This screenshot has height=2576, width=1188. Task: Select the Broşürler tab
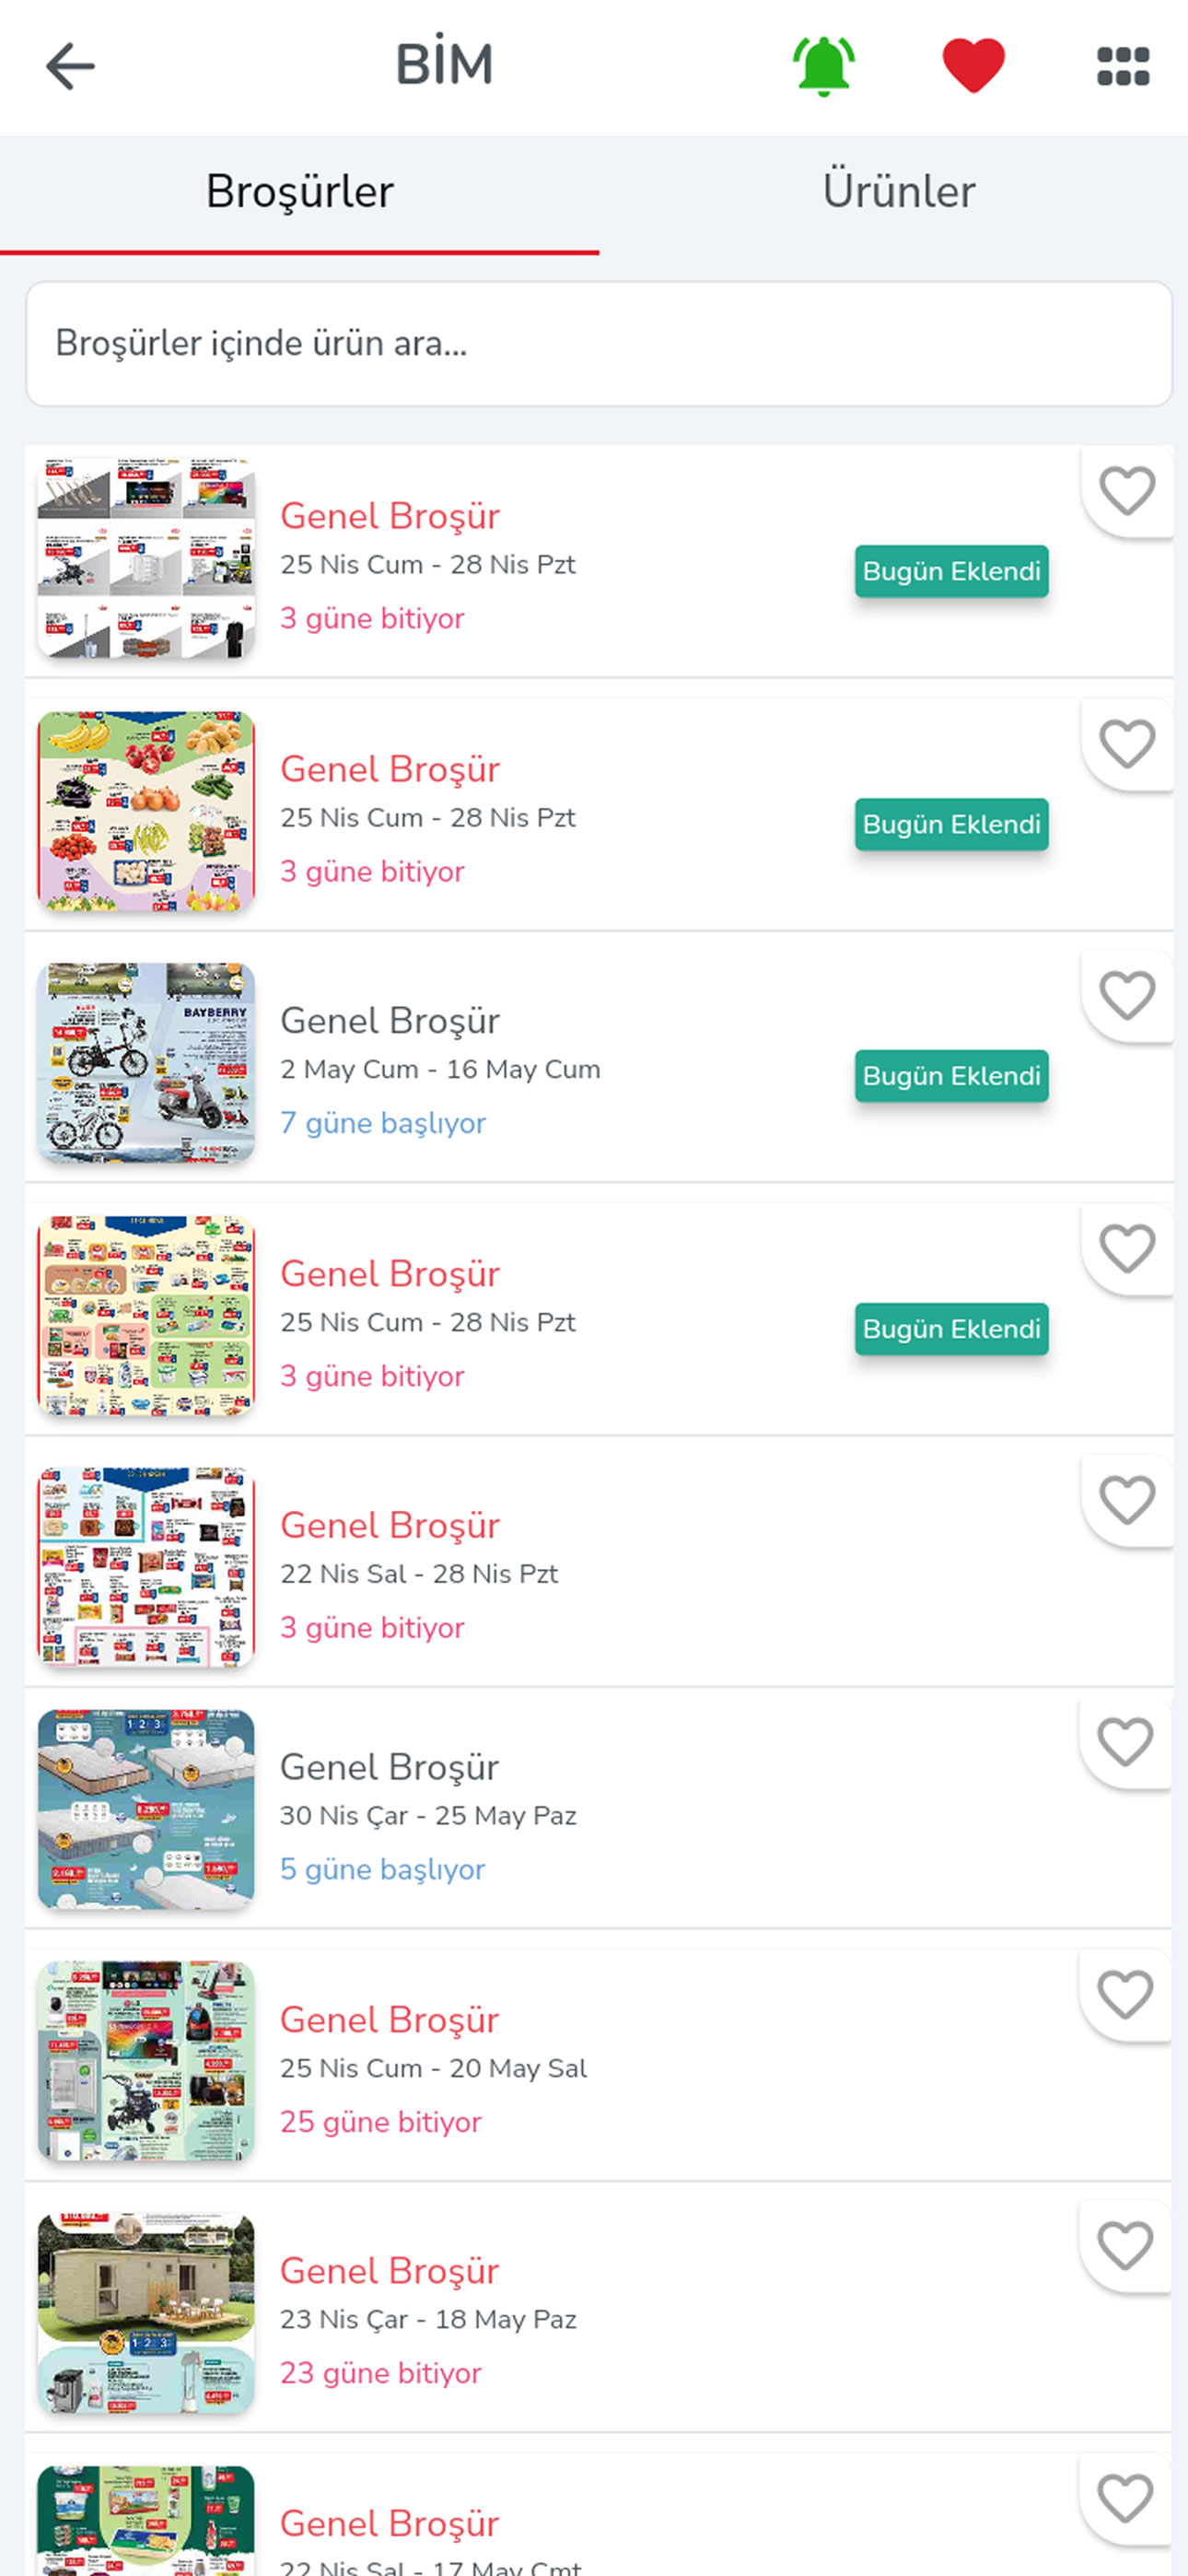(299, 191)
